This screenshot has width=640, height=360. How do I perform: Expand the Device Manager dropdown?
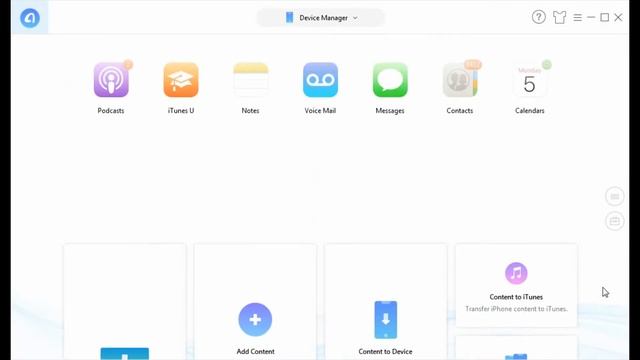point(321,18)
